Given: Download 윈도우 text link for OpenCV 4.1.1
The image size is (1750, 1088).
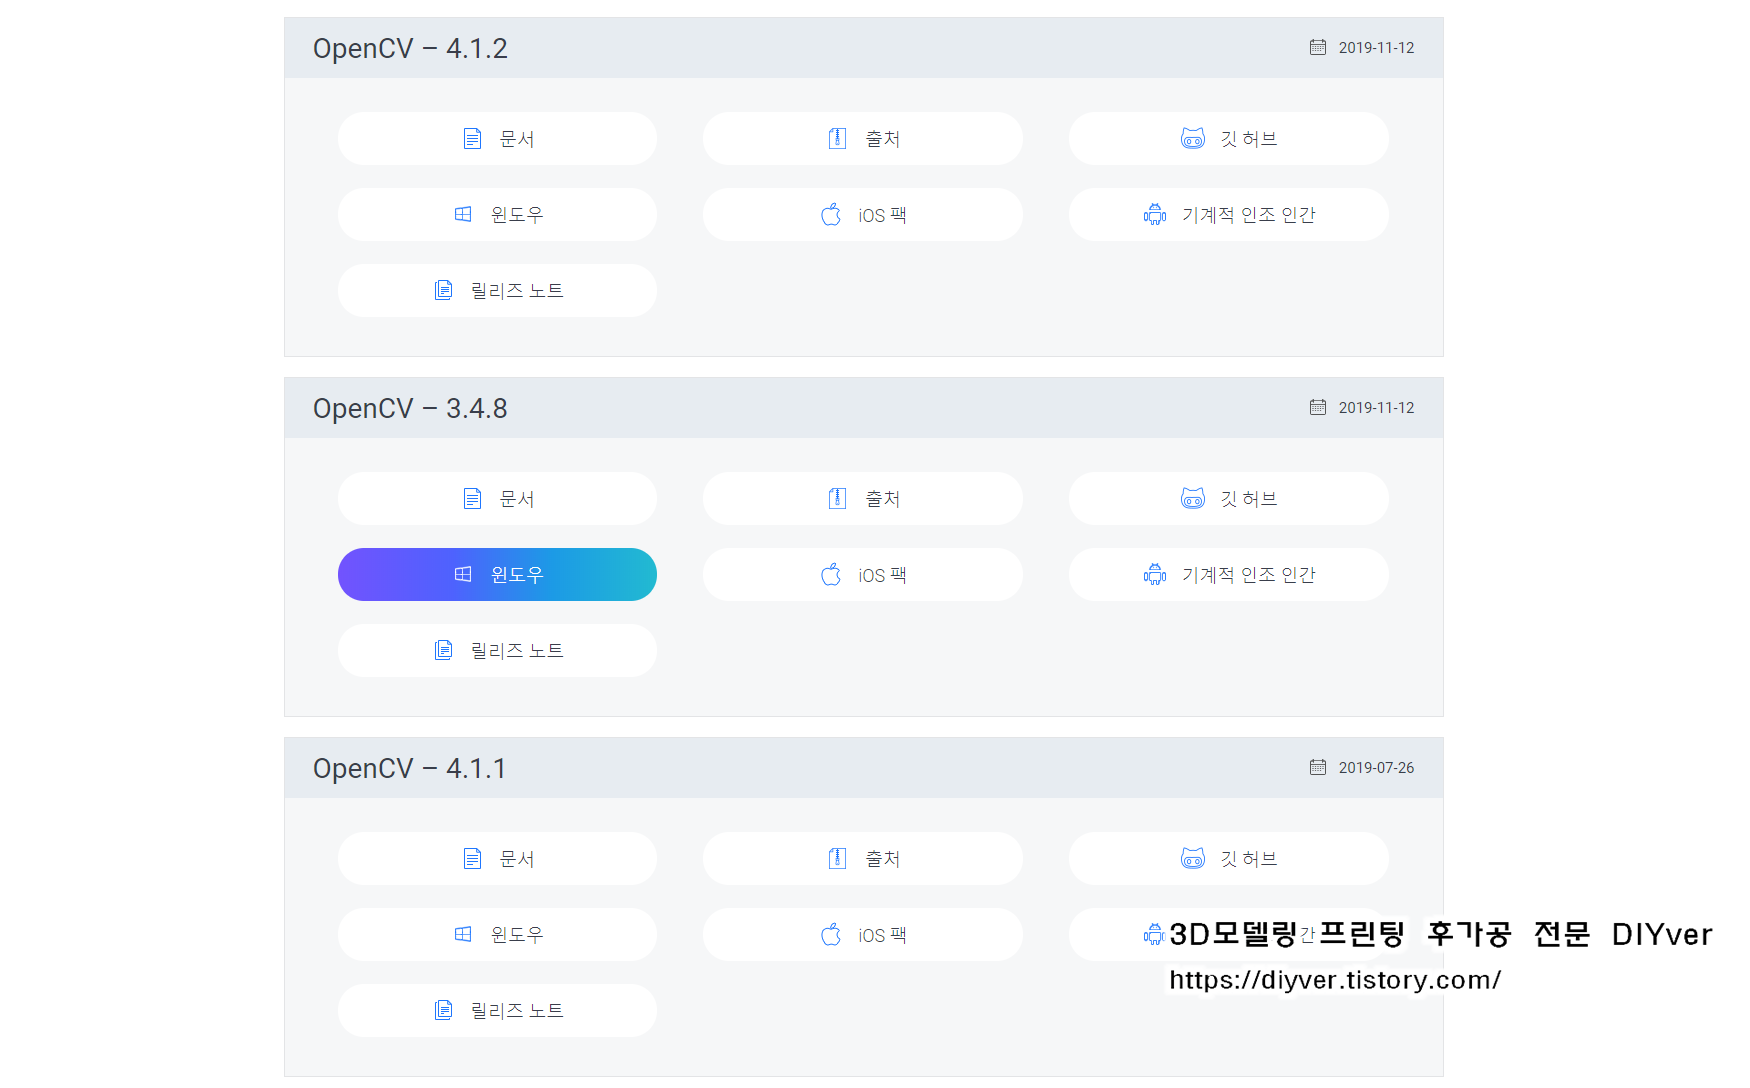Looking at the screenshot, I should [x=517, y=935].
